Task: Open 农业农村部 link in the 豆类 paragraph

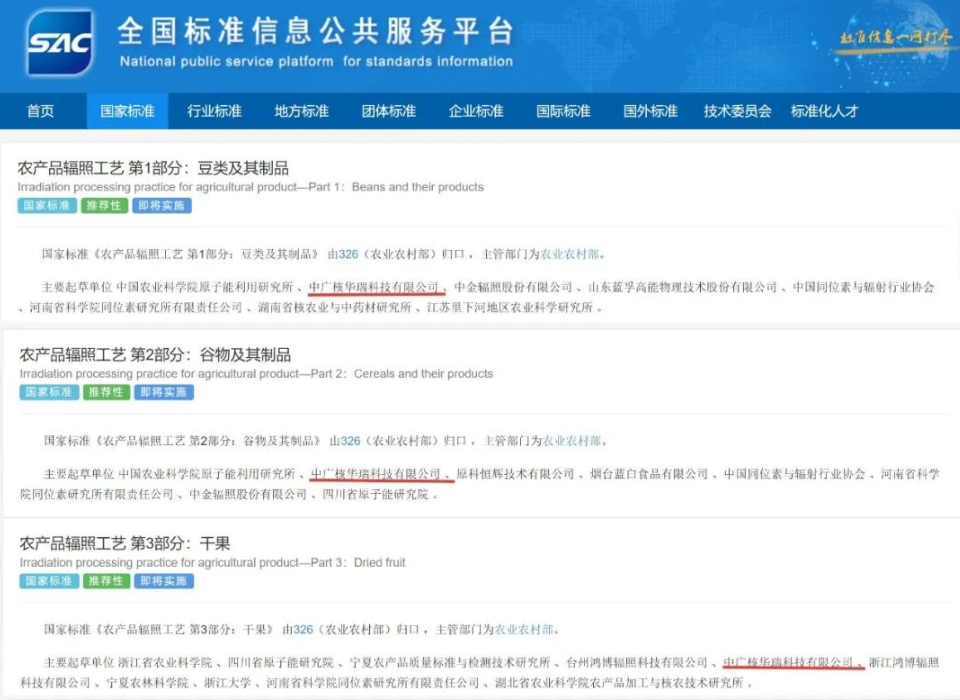Action: click(569, 254)
